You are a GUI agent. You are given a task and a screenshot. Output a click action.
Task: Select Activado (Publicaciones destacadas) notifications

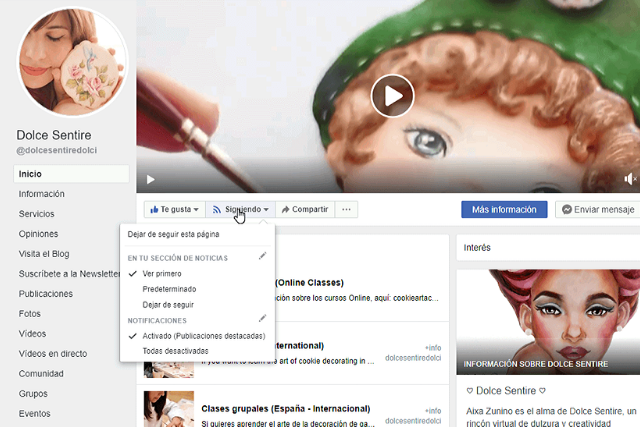pyautogui.click(x=204, y=336)
